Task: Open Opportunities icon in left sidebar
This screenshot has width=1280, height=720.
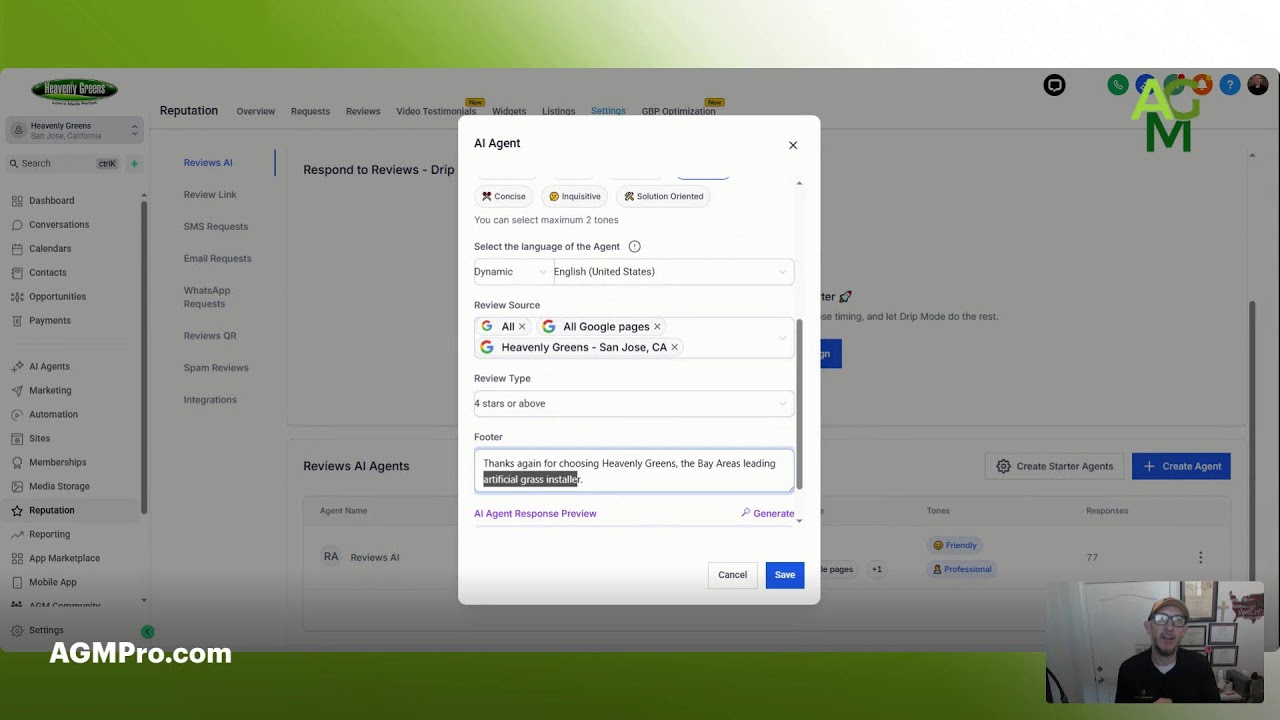Action: point(17,296)
